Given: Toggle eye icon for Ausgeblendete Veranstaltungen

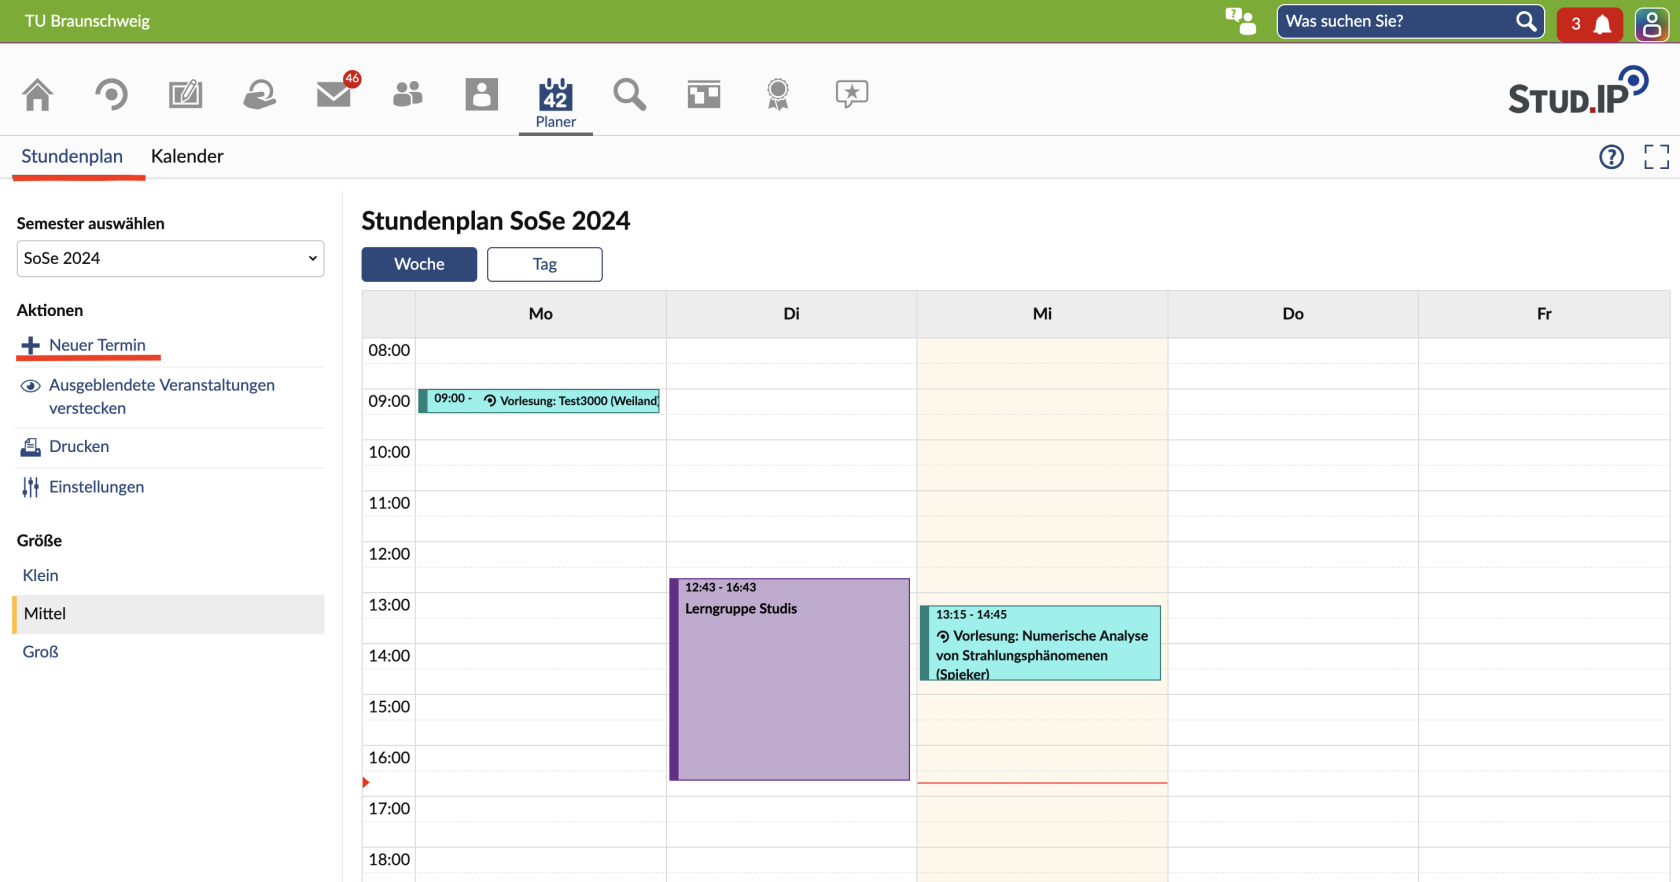Looking at the screenshot, I should [x=31, y=386].
